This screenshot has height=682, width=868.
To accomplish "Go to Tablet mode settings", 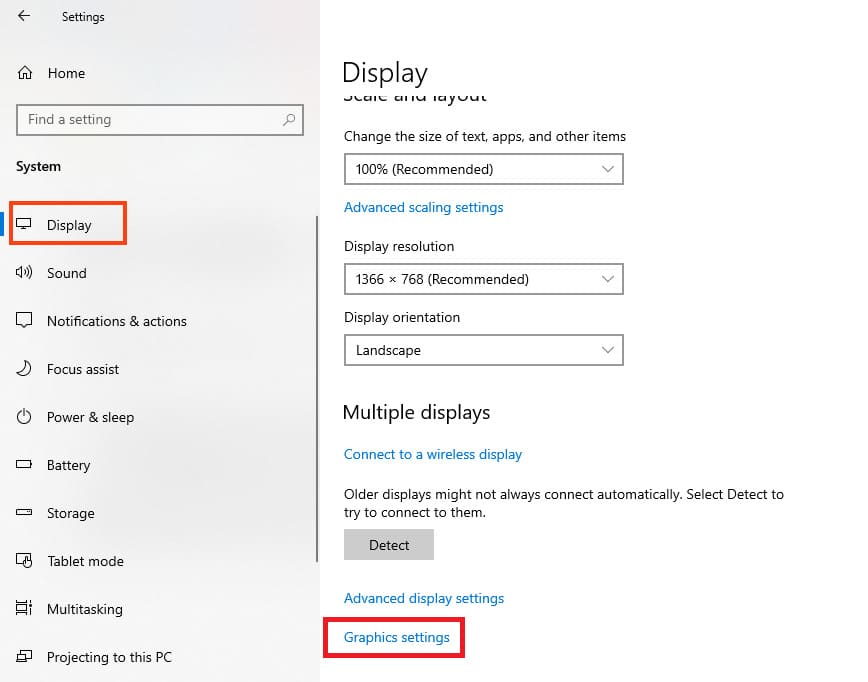I will tap(85, 561).
